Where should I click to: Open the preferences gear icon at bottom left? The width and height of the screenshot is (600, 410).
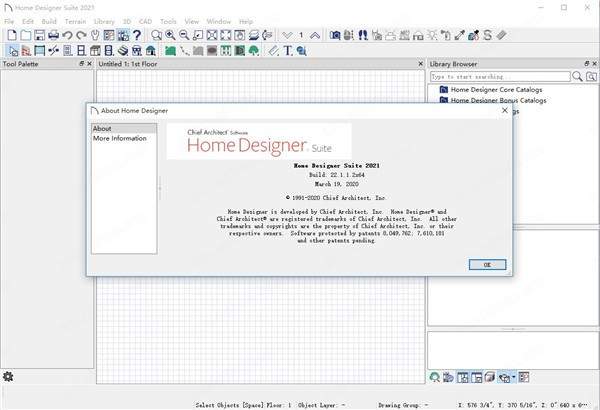point(9,376)
